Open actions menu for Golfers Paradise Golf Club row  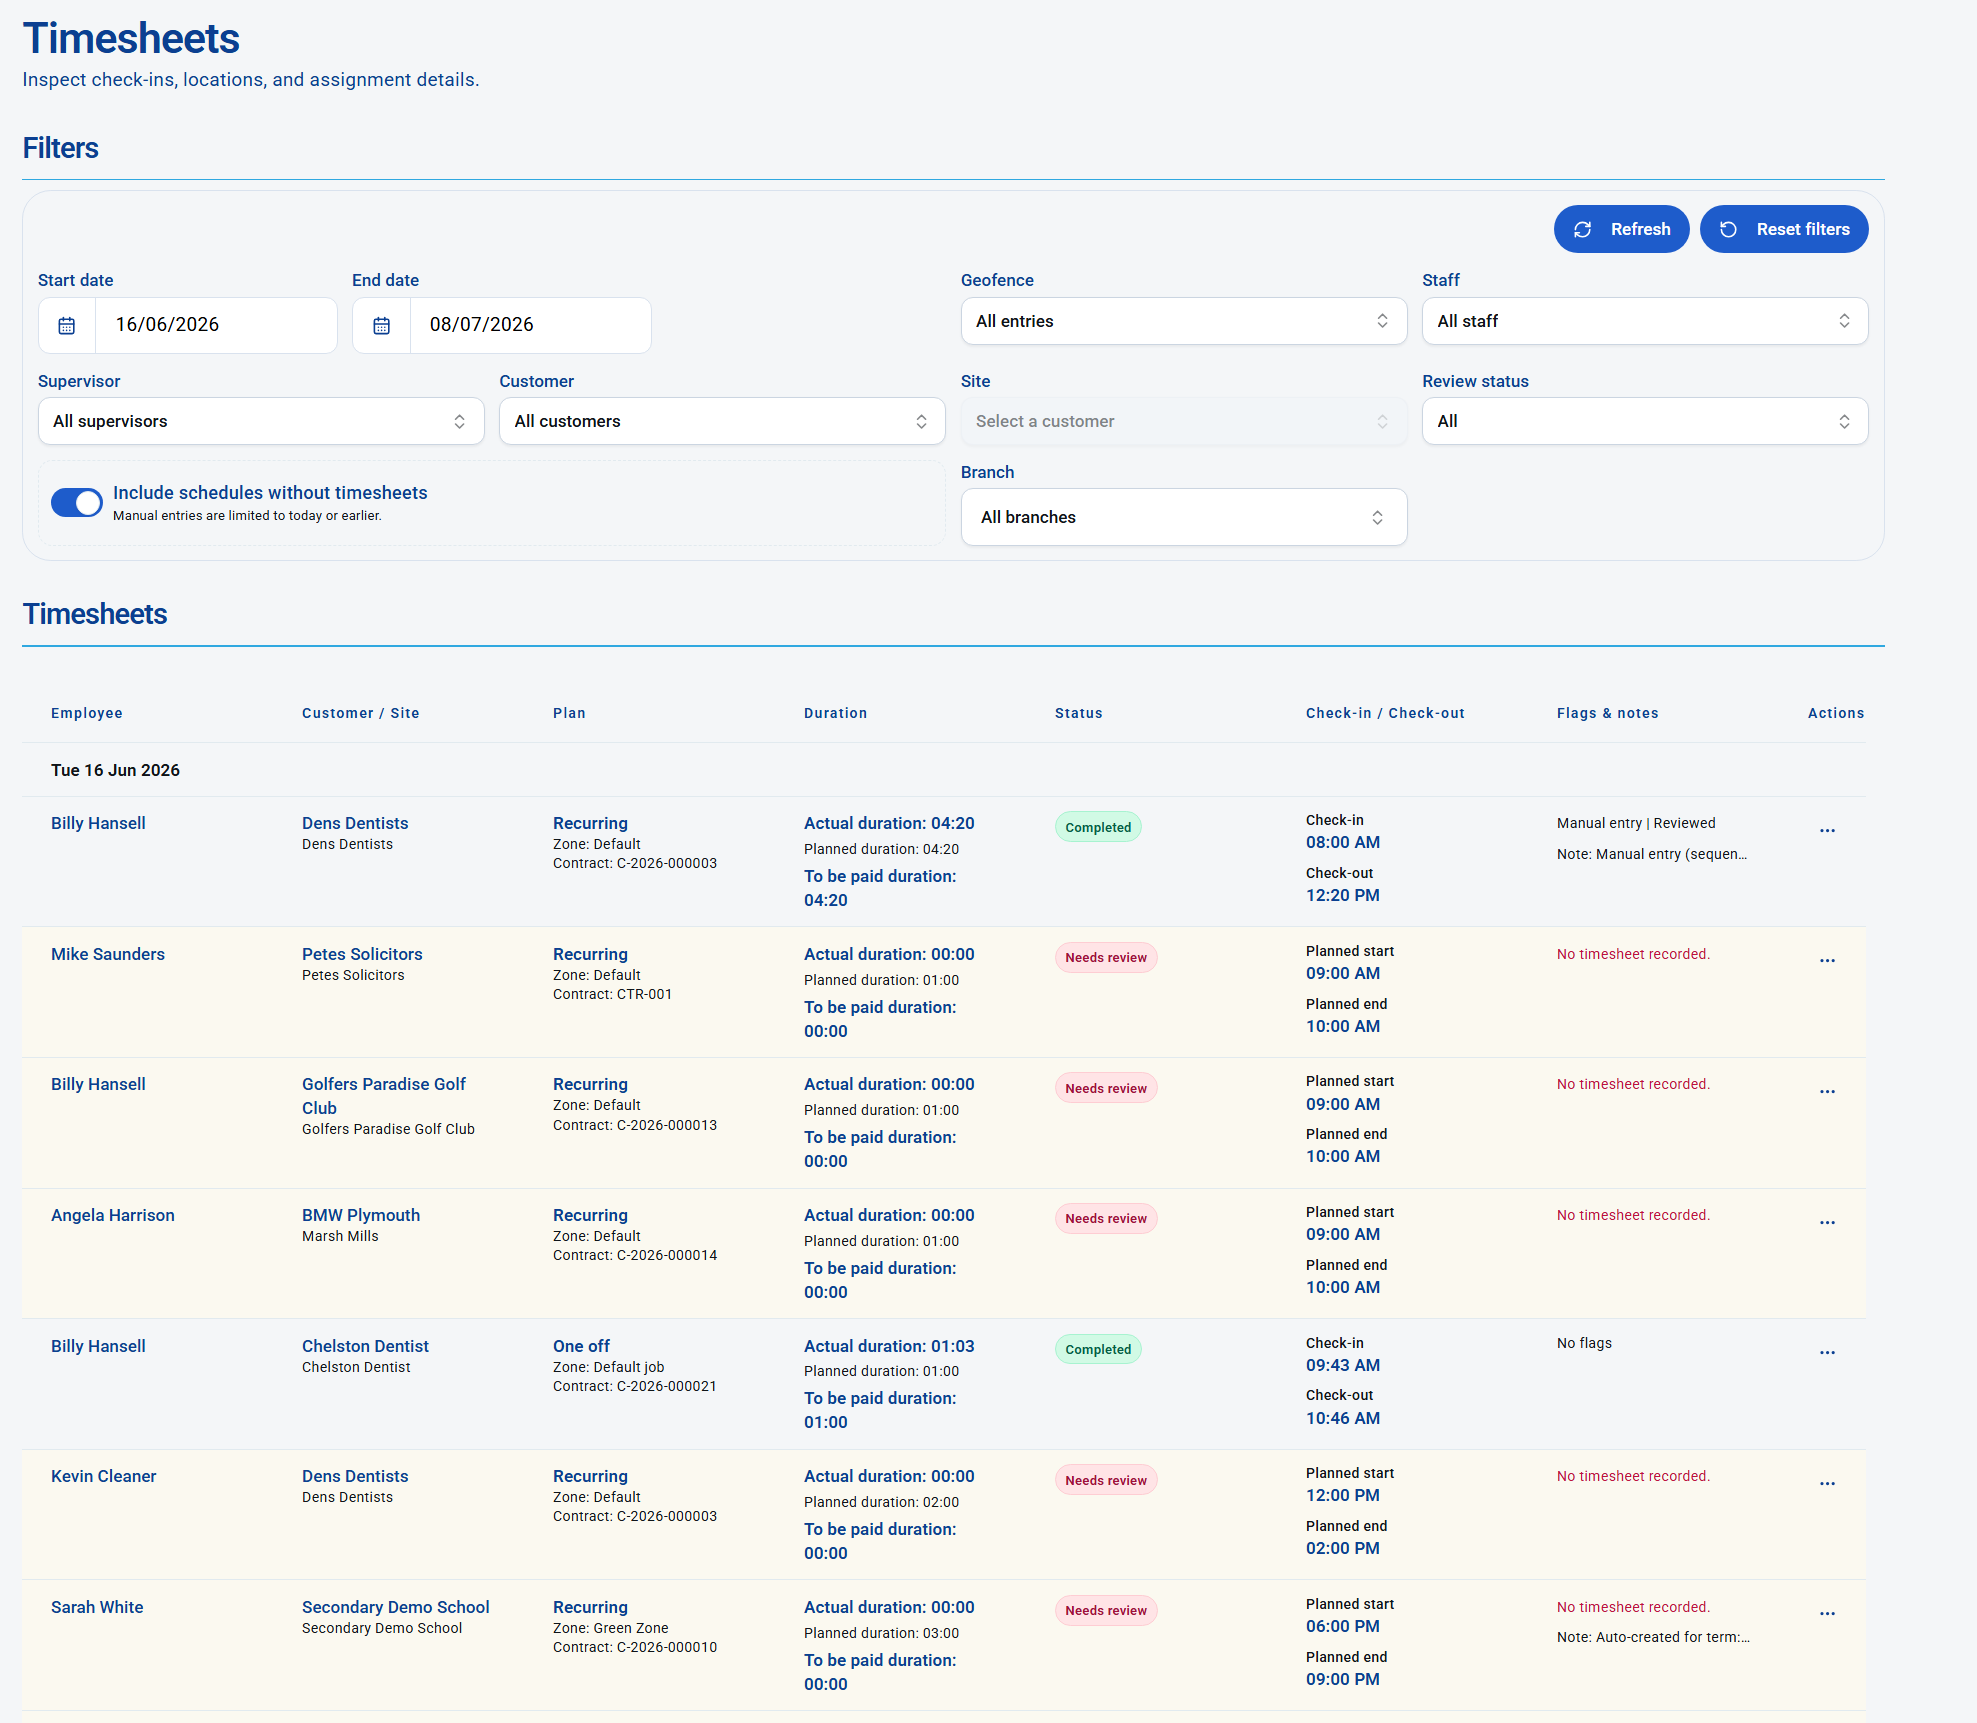(1827, 1092)
